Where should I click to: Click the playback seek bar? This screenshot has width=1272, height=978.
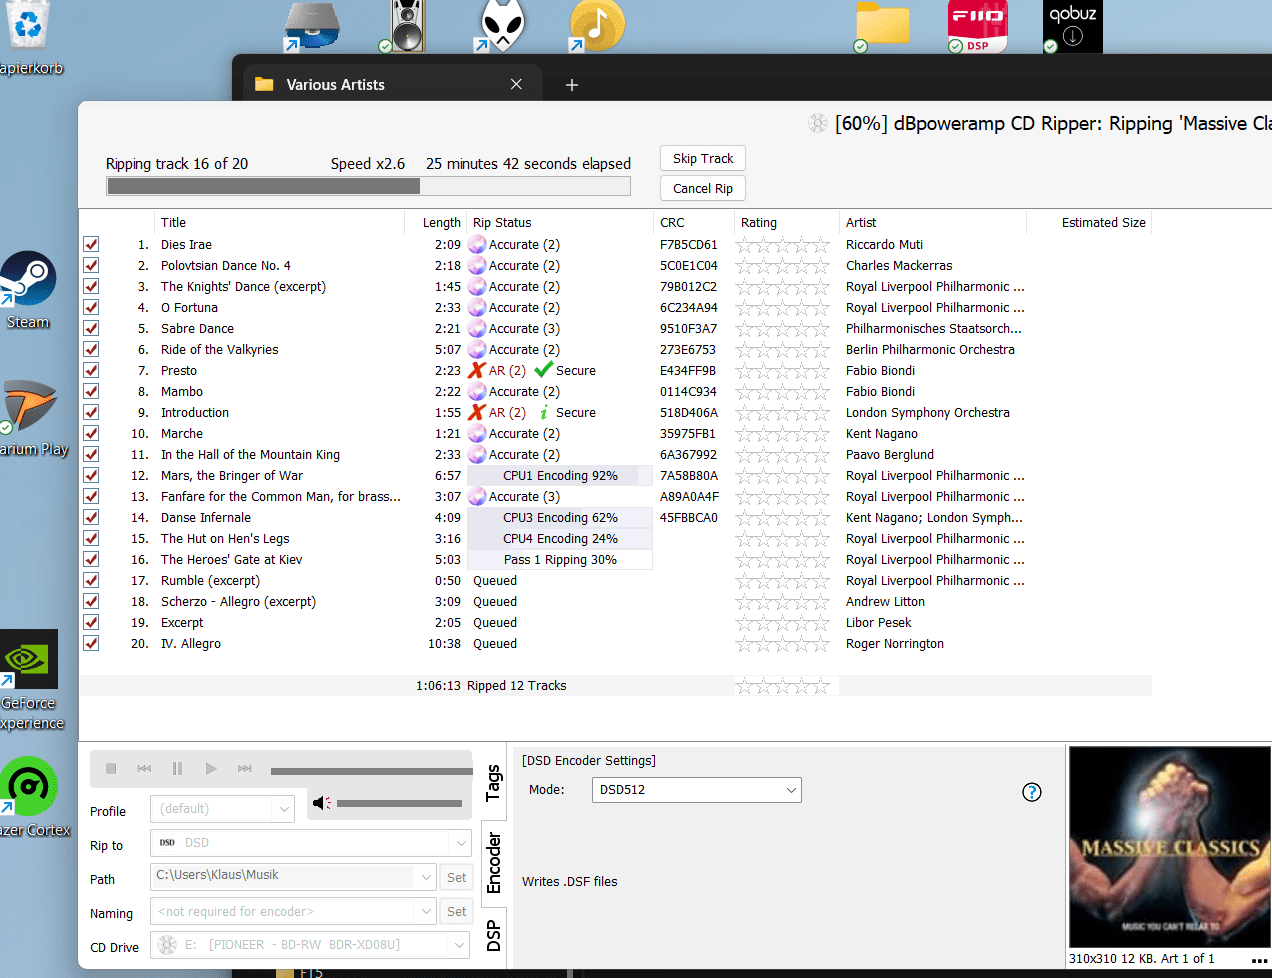pyautogui.click(x=371, y=771)
